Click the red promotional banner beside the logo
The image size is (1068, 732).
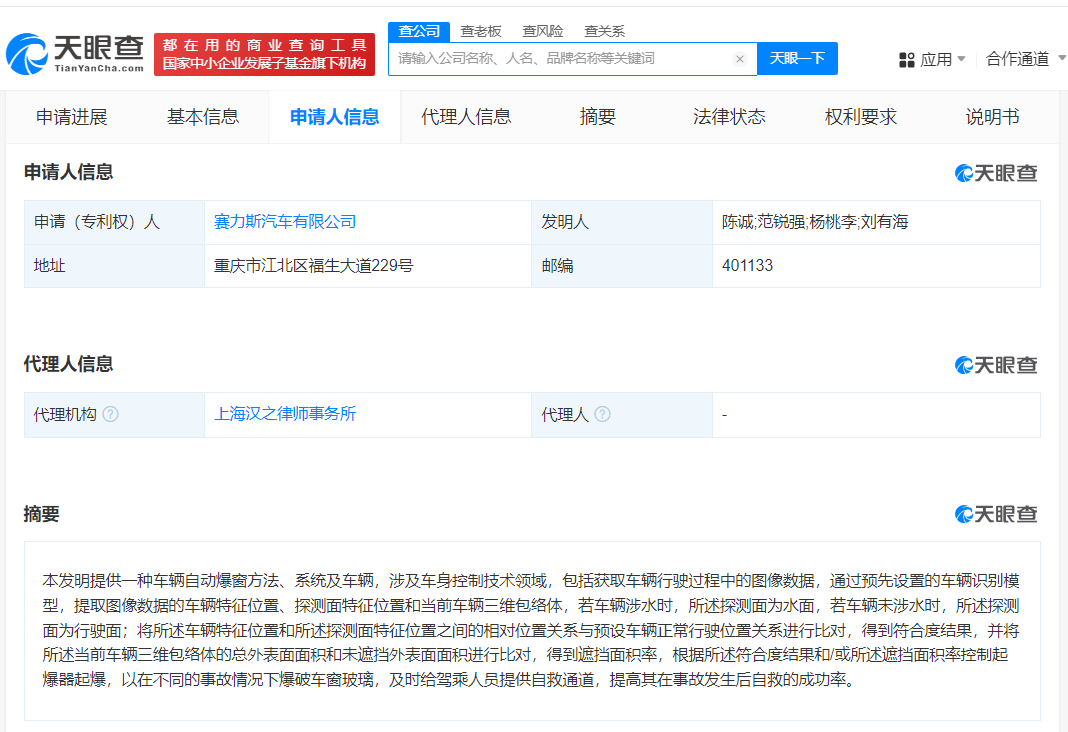[264, 54]
